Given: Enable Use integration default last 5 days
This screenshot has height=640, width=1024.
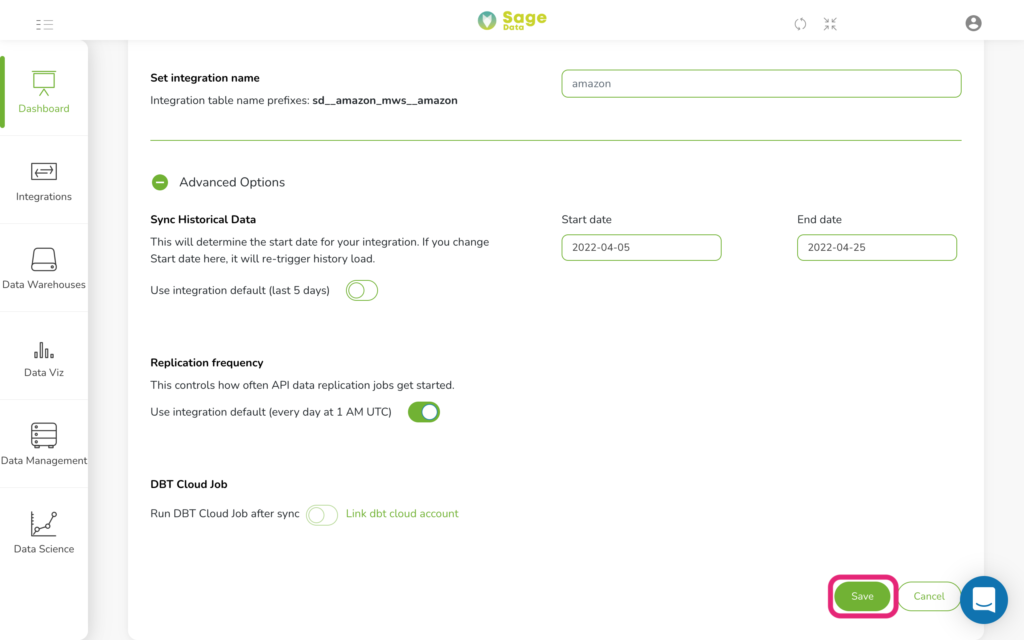Looking at the screenshot, I should pyautogui.click(x=362, y=291).
